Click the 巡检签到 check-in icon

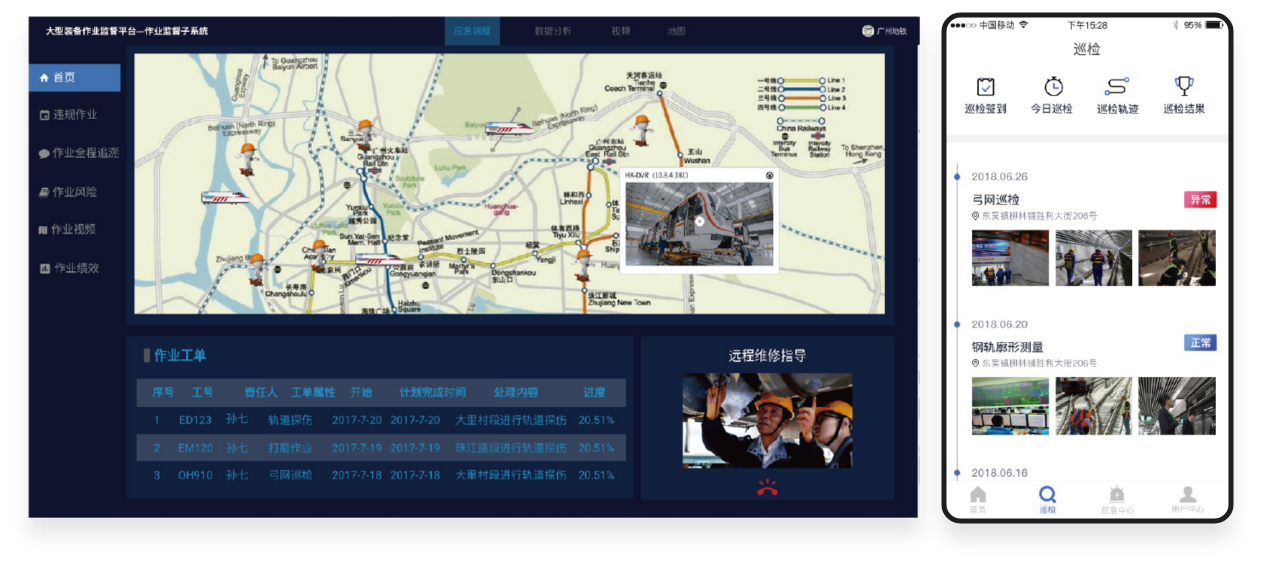(985, 87)
